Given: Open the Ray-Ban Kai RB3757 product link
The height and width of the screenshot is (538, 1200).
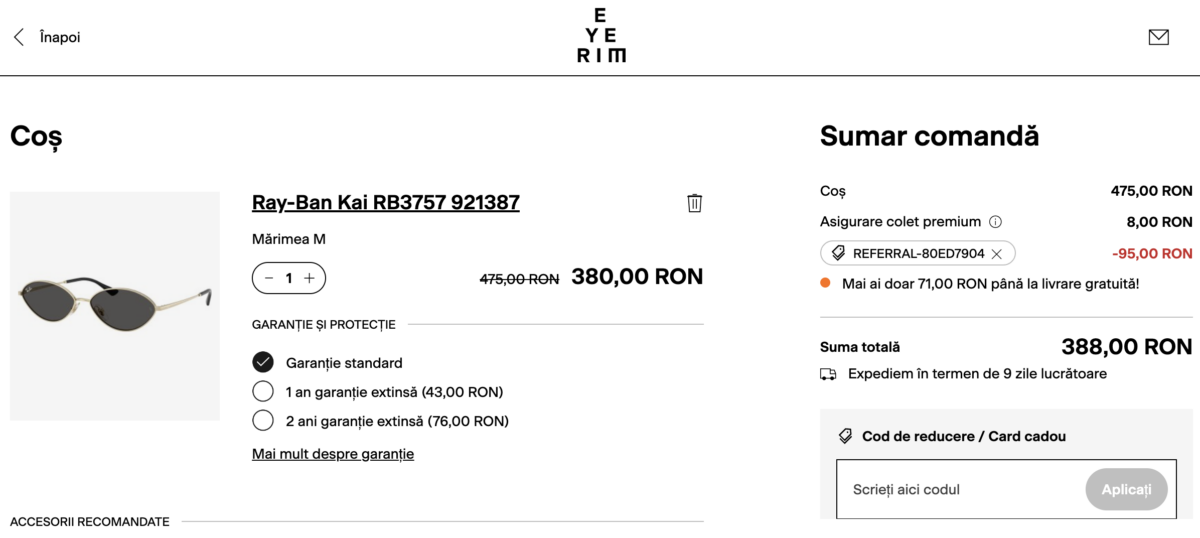Looking at the screenshot, I should click(x=385, y=203).
